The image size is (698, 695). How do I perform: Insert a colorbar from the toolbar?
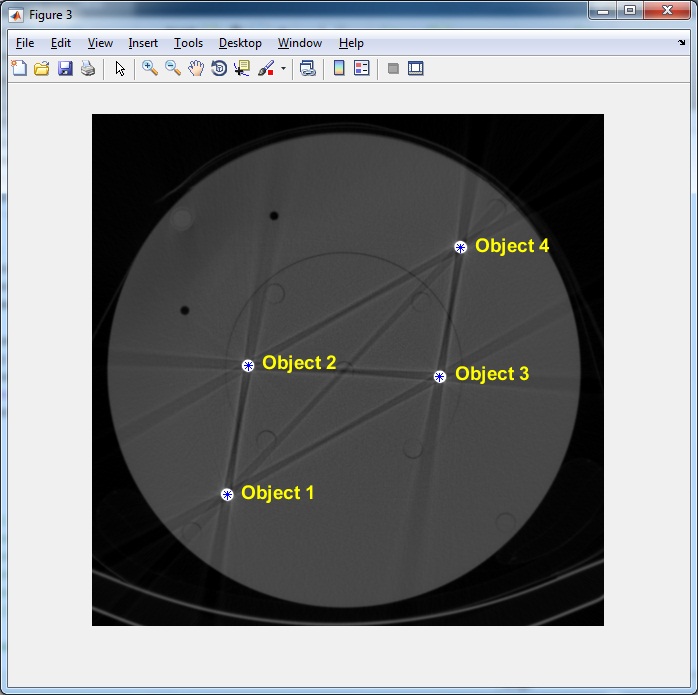coord(339,69)
